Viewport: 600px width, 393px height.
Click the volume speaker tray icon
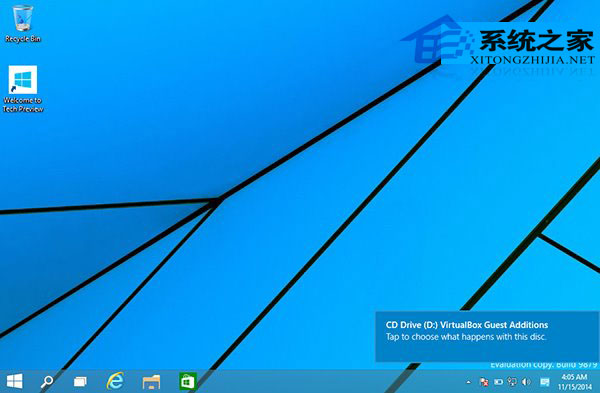[527, 382]
